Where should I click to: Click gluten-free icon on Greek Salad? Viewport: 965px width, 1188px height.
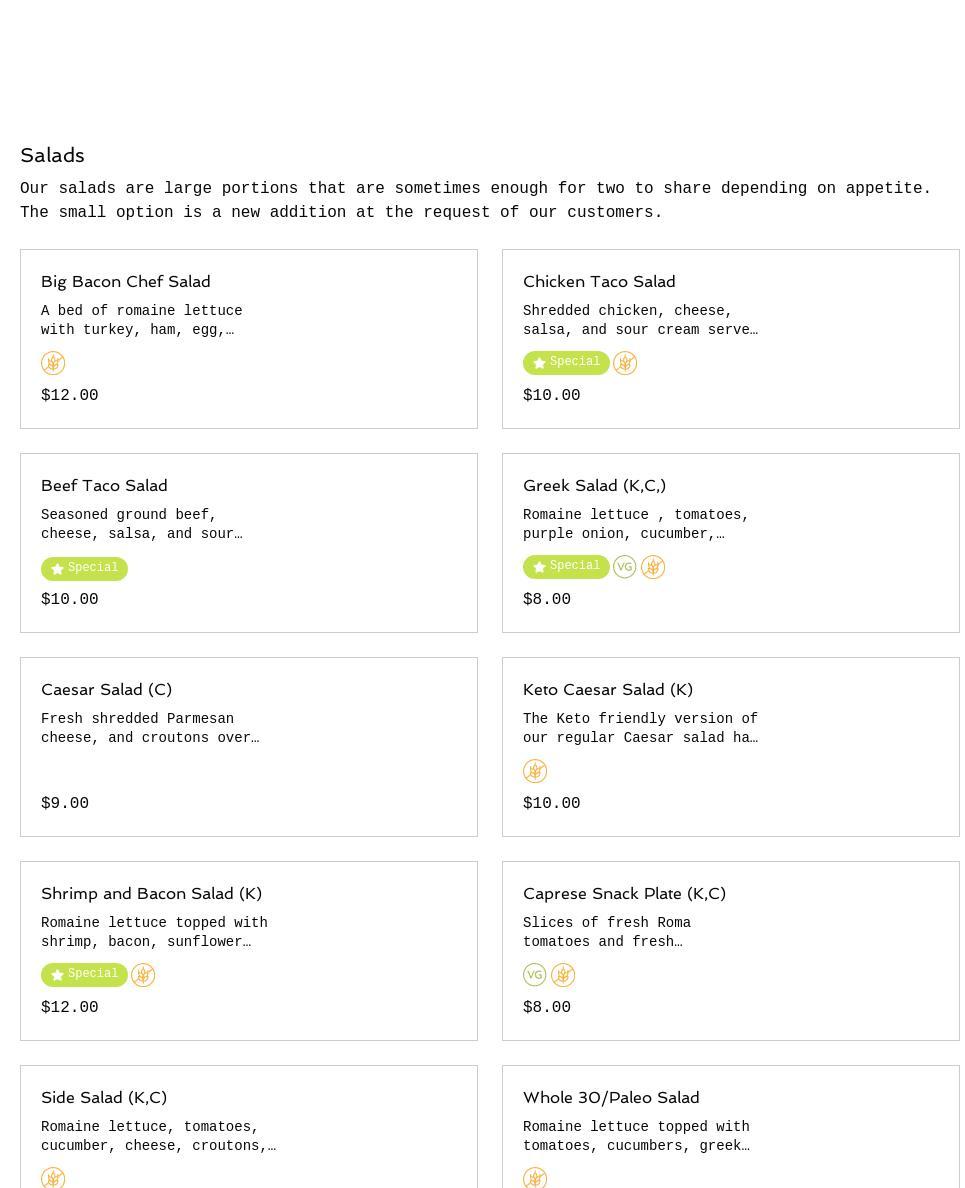tap(653, 567)
